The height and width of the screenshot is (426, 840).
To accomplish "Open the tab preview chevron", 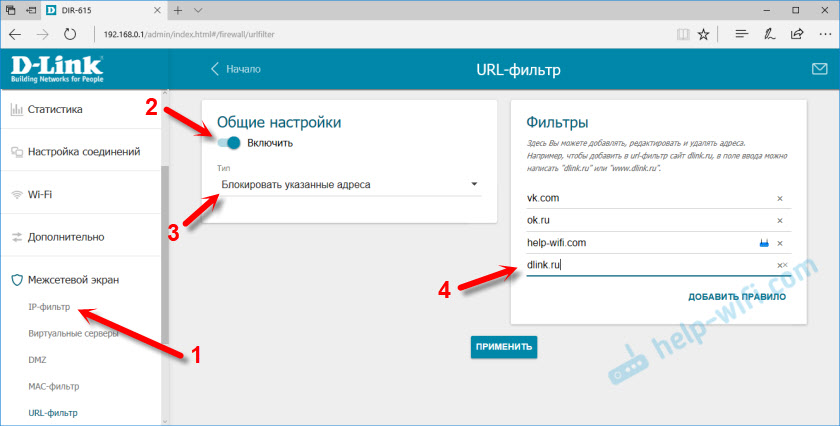I will pos(198,10).
